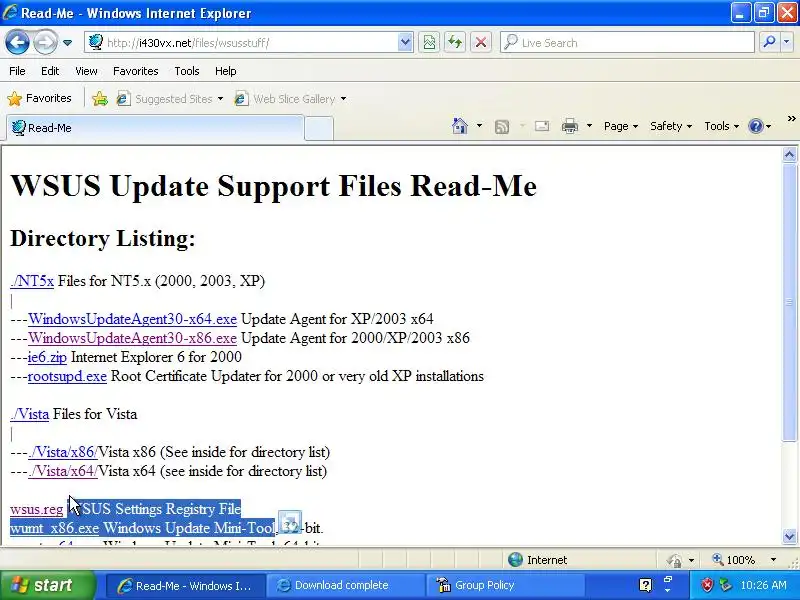Open the Safety command bar menu

pyautogui.click(x=671, y=126)
